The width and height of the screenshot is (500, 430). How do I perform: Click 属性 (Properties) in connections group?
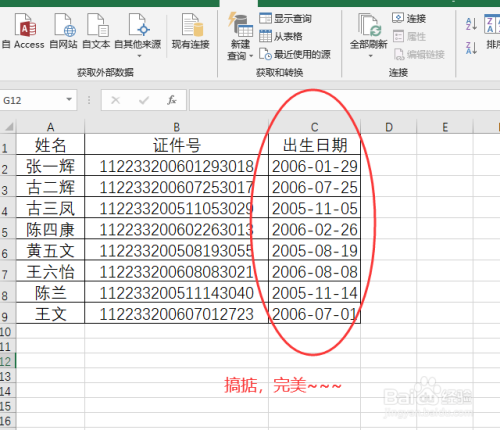[409, 36]
